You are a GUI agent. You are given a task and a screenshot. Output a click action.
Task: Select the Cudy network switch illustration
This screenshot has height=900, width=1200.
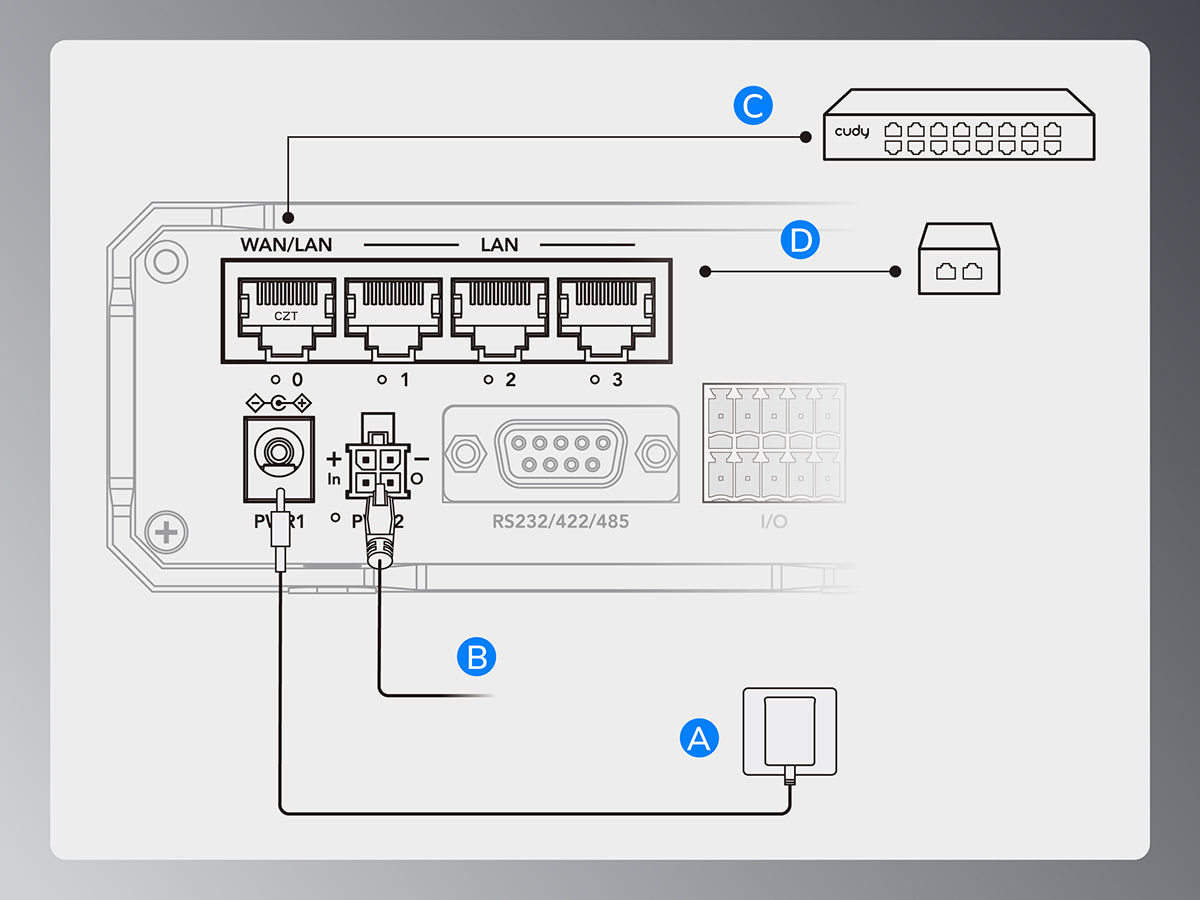coord(958,125)
